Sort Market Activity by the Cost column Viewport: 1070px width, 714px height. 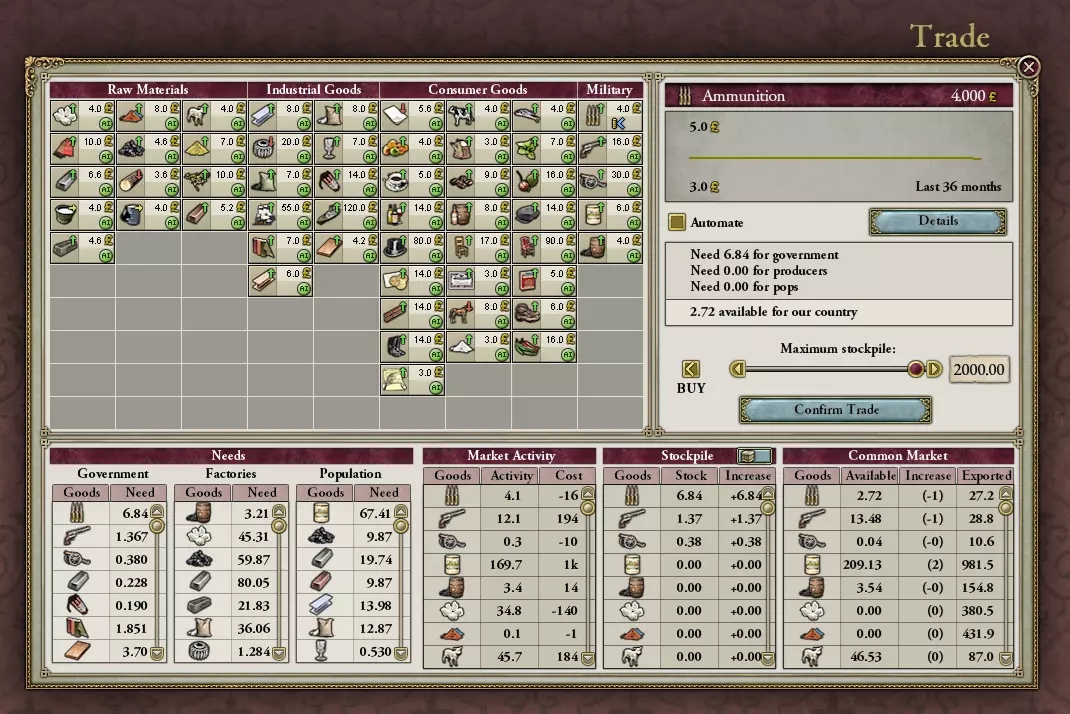[568, 475]
